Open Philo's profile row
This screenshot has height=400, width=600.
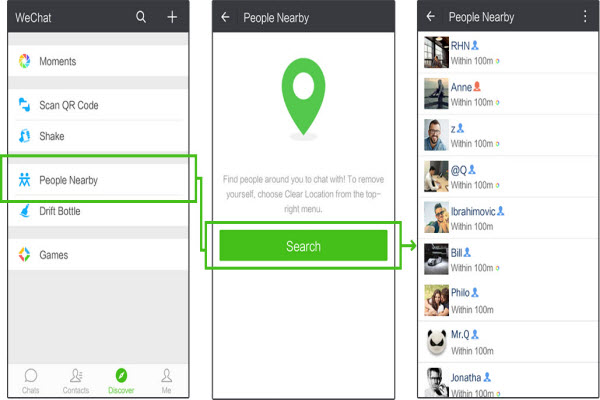point(508,300)
